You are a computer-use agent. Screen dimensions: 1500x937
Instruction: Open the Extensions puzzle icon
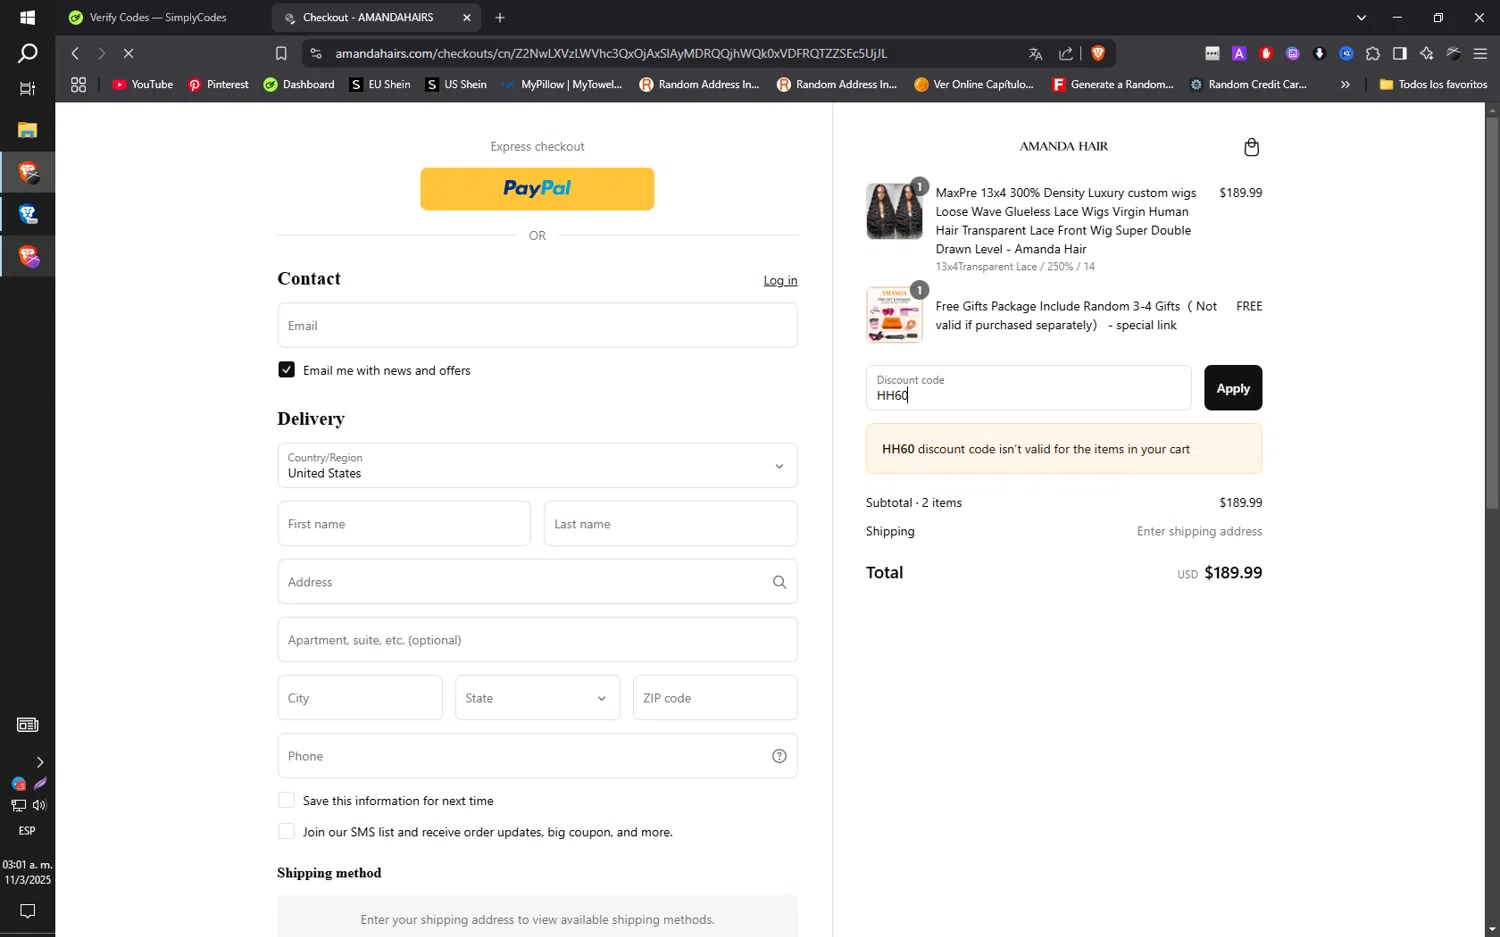tap(1372, 54)
